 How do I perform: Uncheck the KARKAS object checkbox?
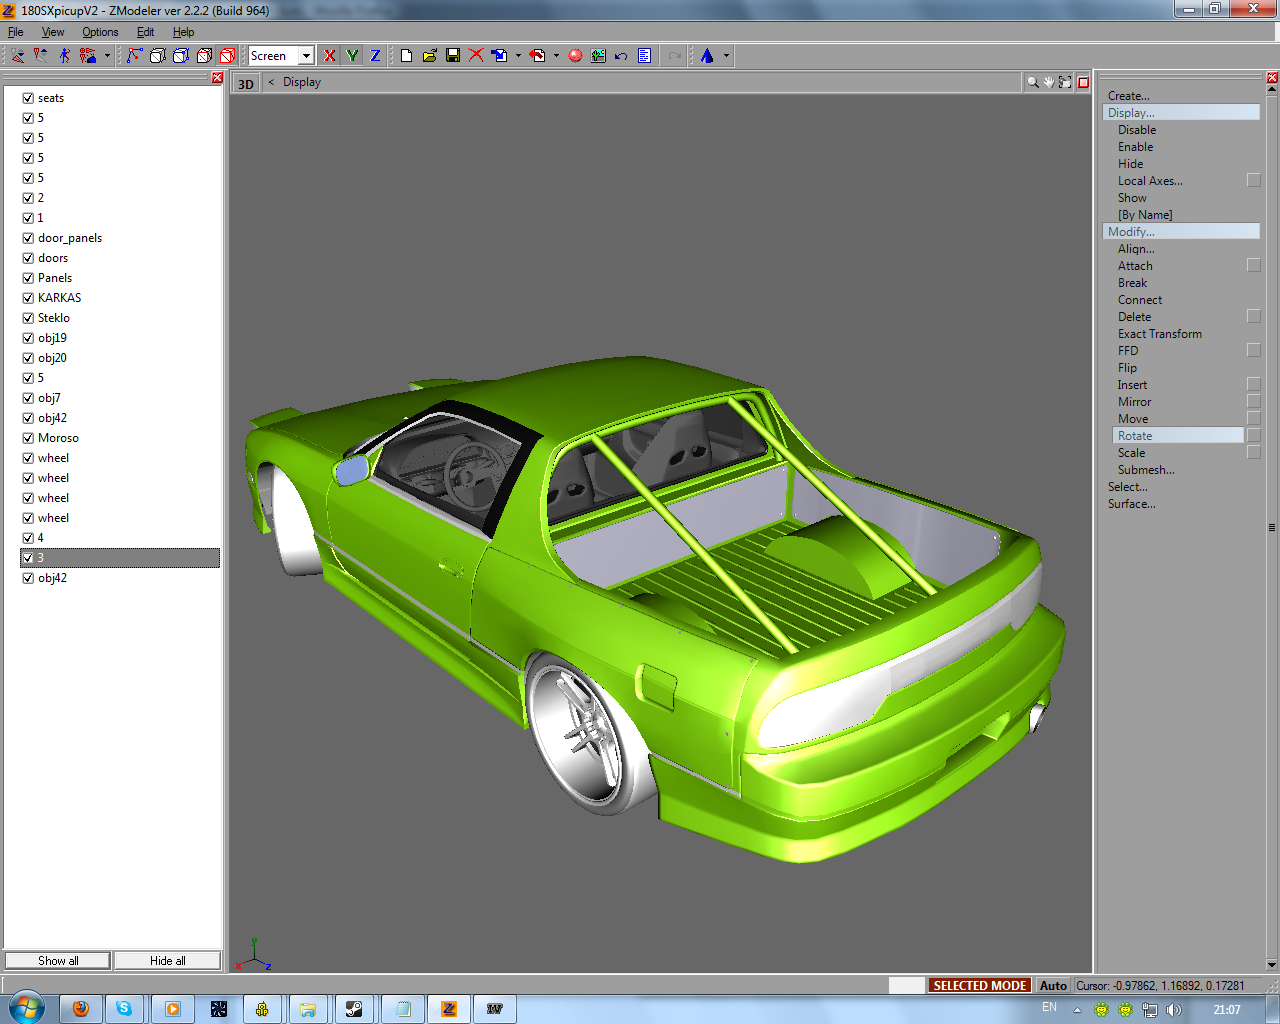click(28, 298)
